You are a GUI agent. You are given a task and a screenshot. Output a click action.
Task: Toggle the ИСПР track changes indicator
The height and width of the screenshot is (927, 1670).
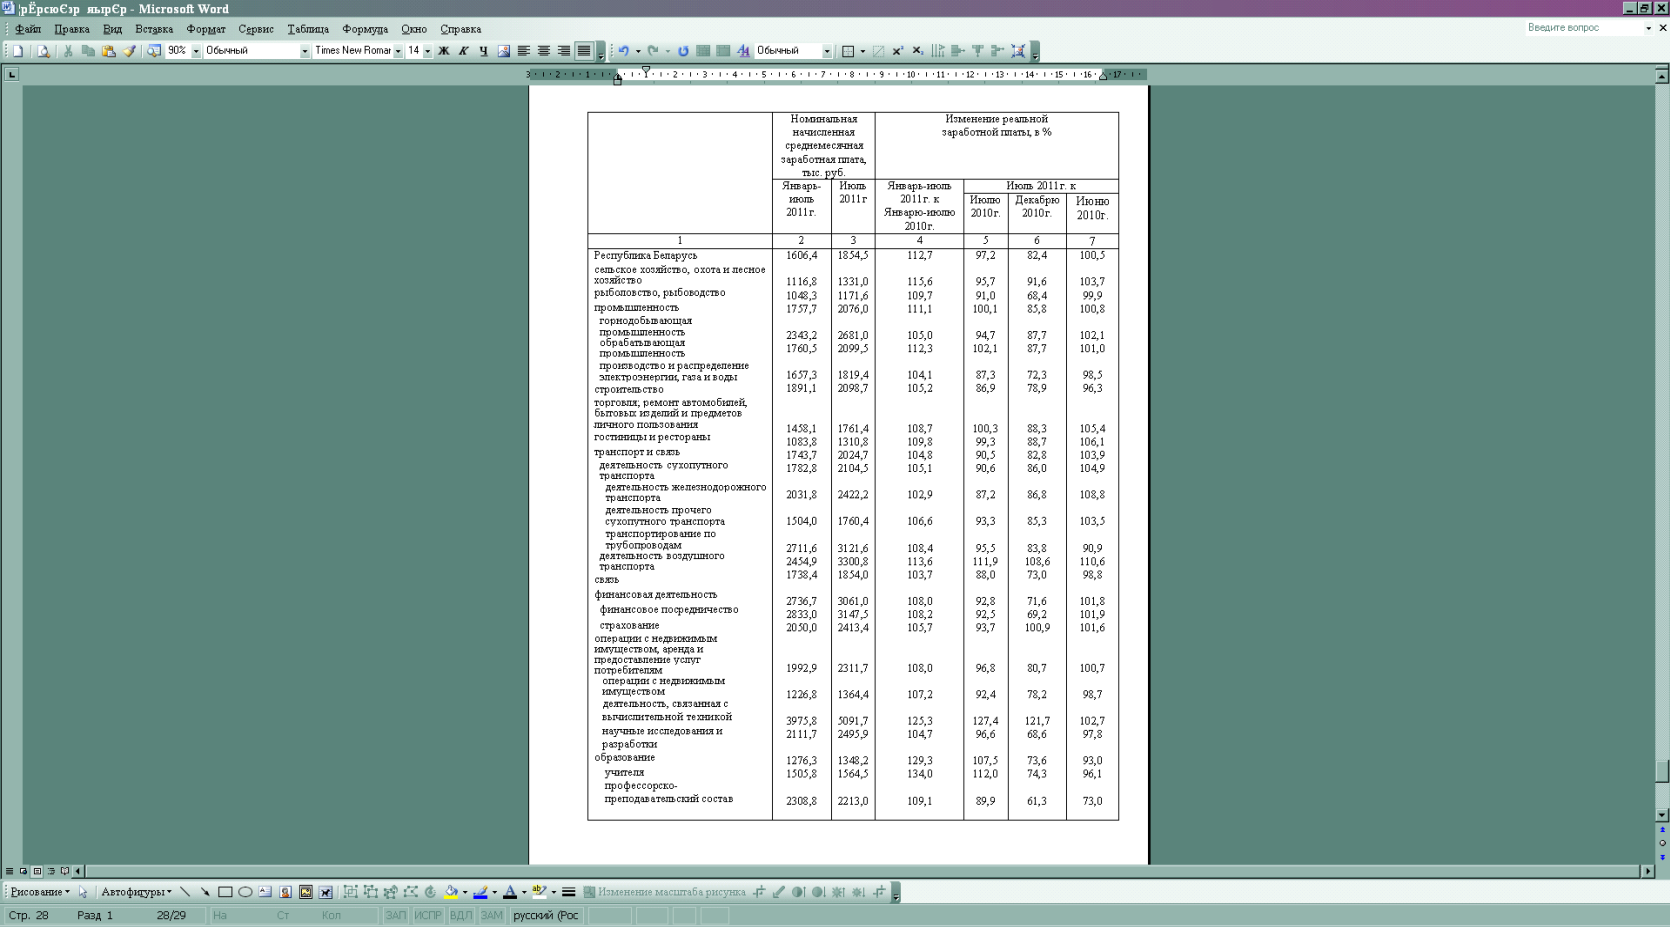428,915
